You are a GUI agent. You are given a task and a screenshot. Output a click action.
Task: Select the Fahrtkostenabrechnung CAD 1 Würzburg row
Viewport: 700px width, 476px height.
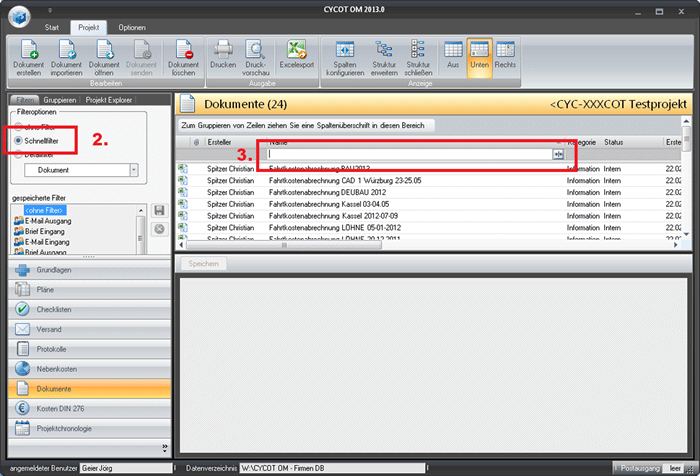(429, 181)
